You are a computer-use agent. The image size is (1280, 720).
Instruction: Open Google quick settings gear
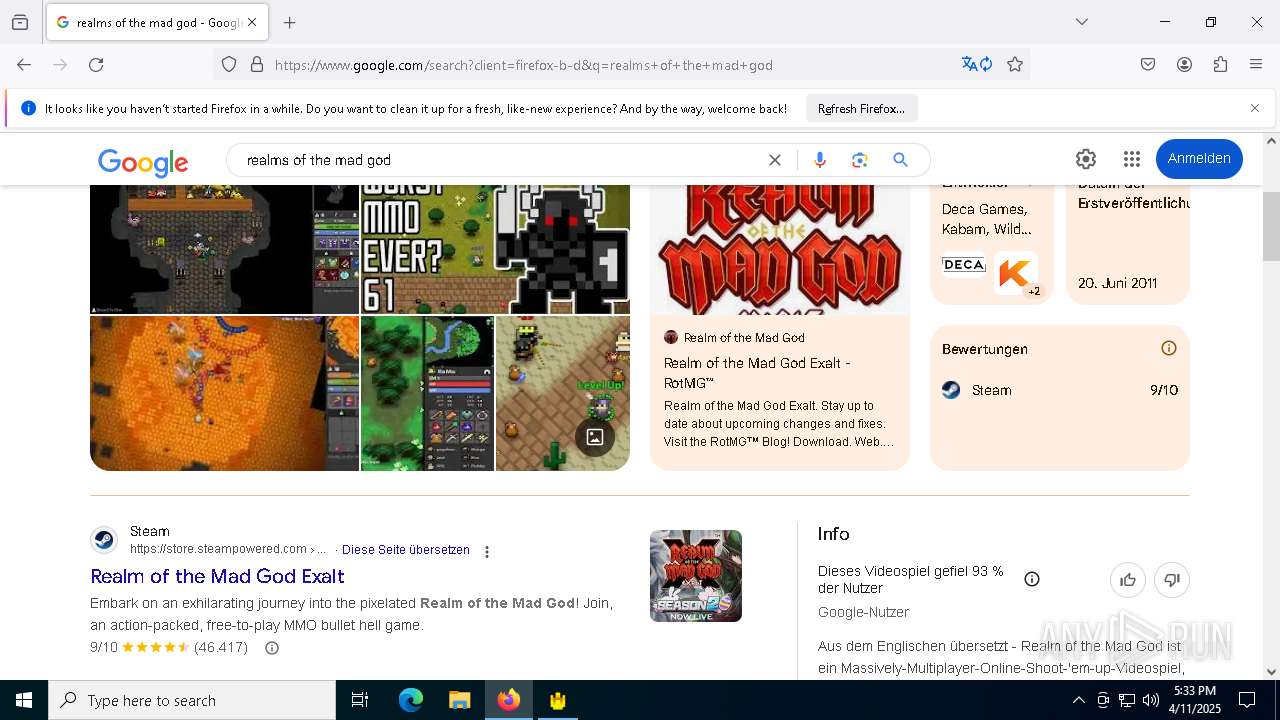1086,159
